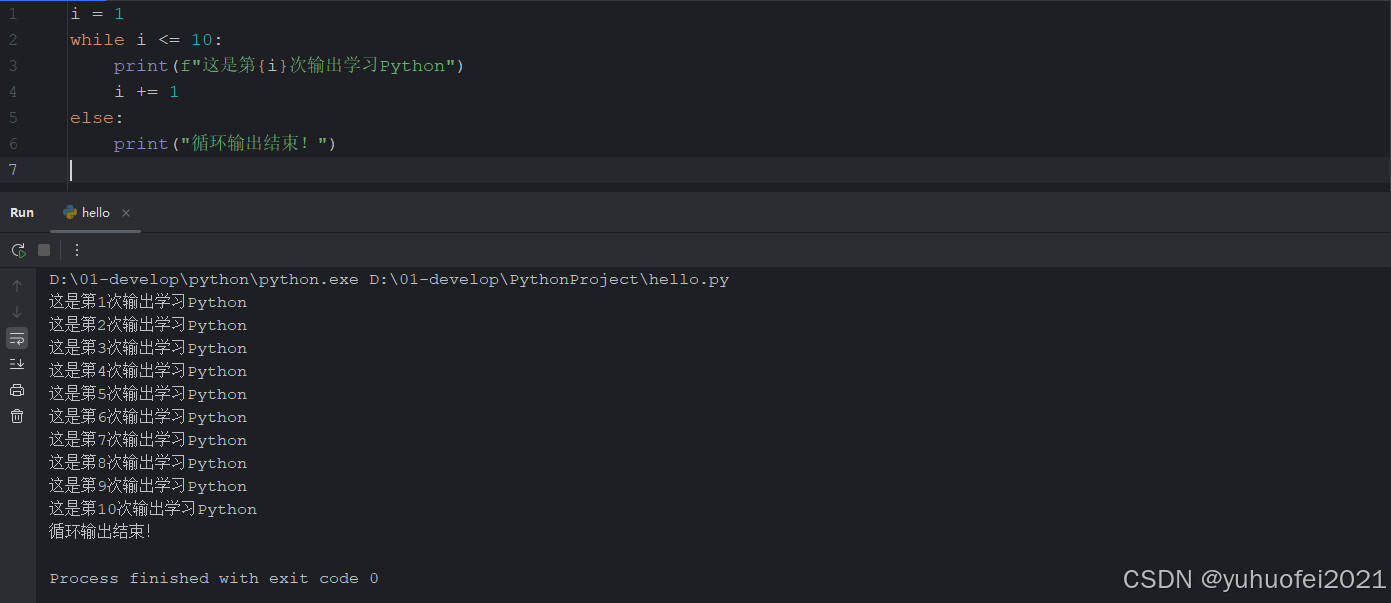Image resolution: width=1391 pixels, height=603 pixels.
Task: Click output line '这是第4次输出学习Python'
Action: 148,371
